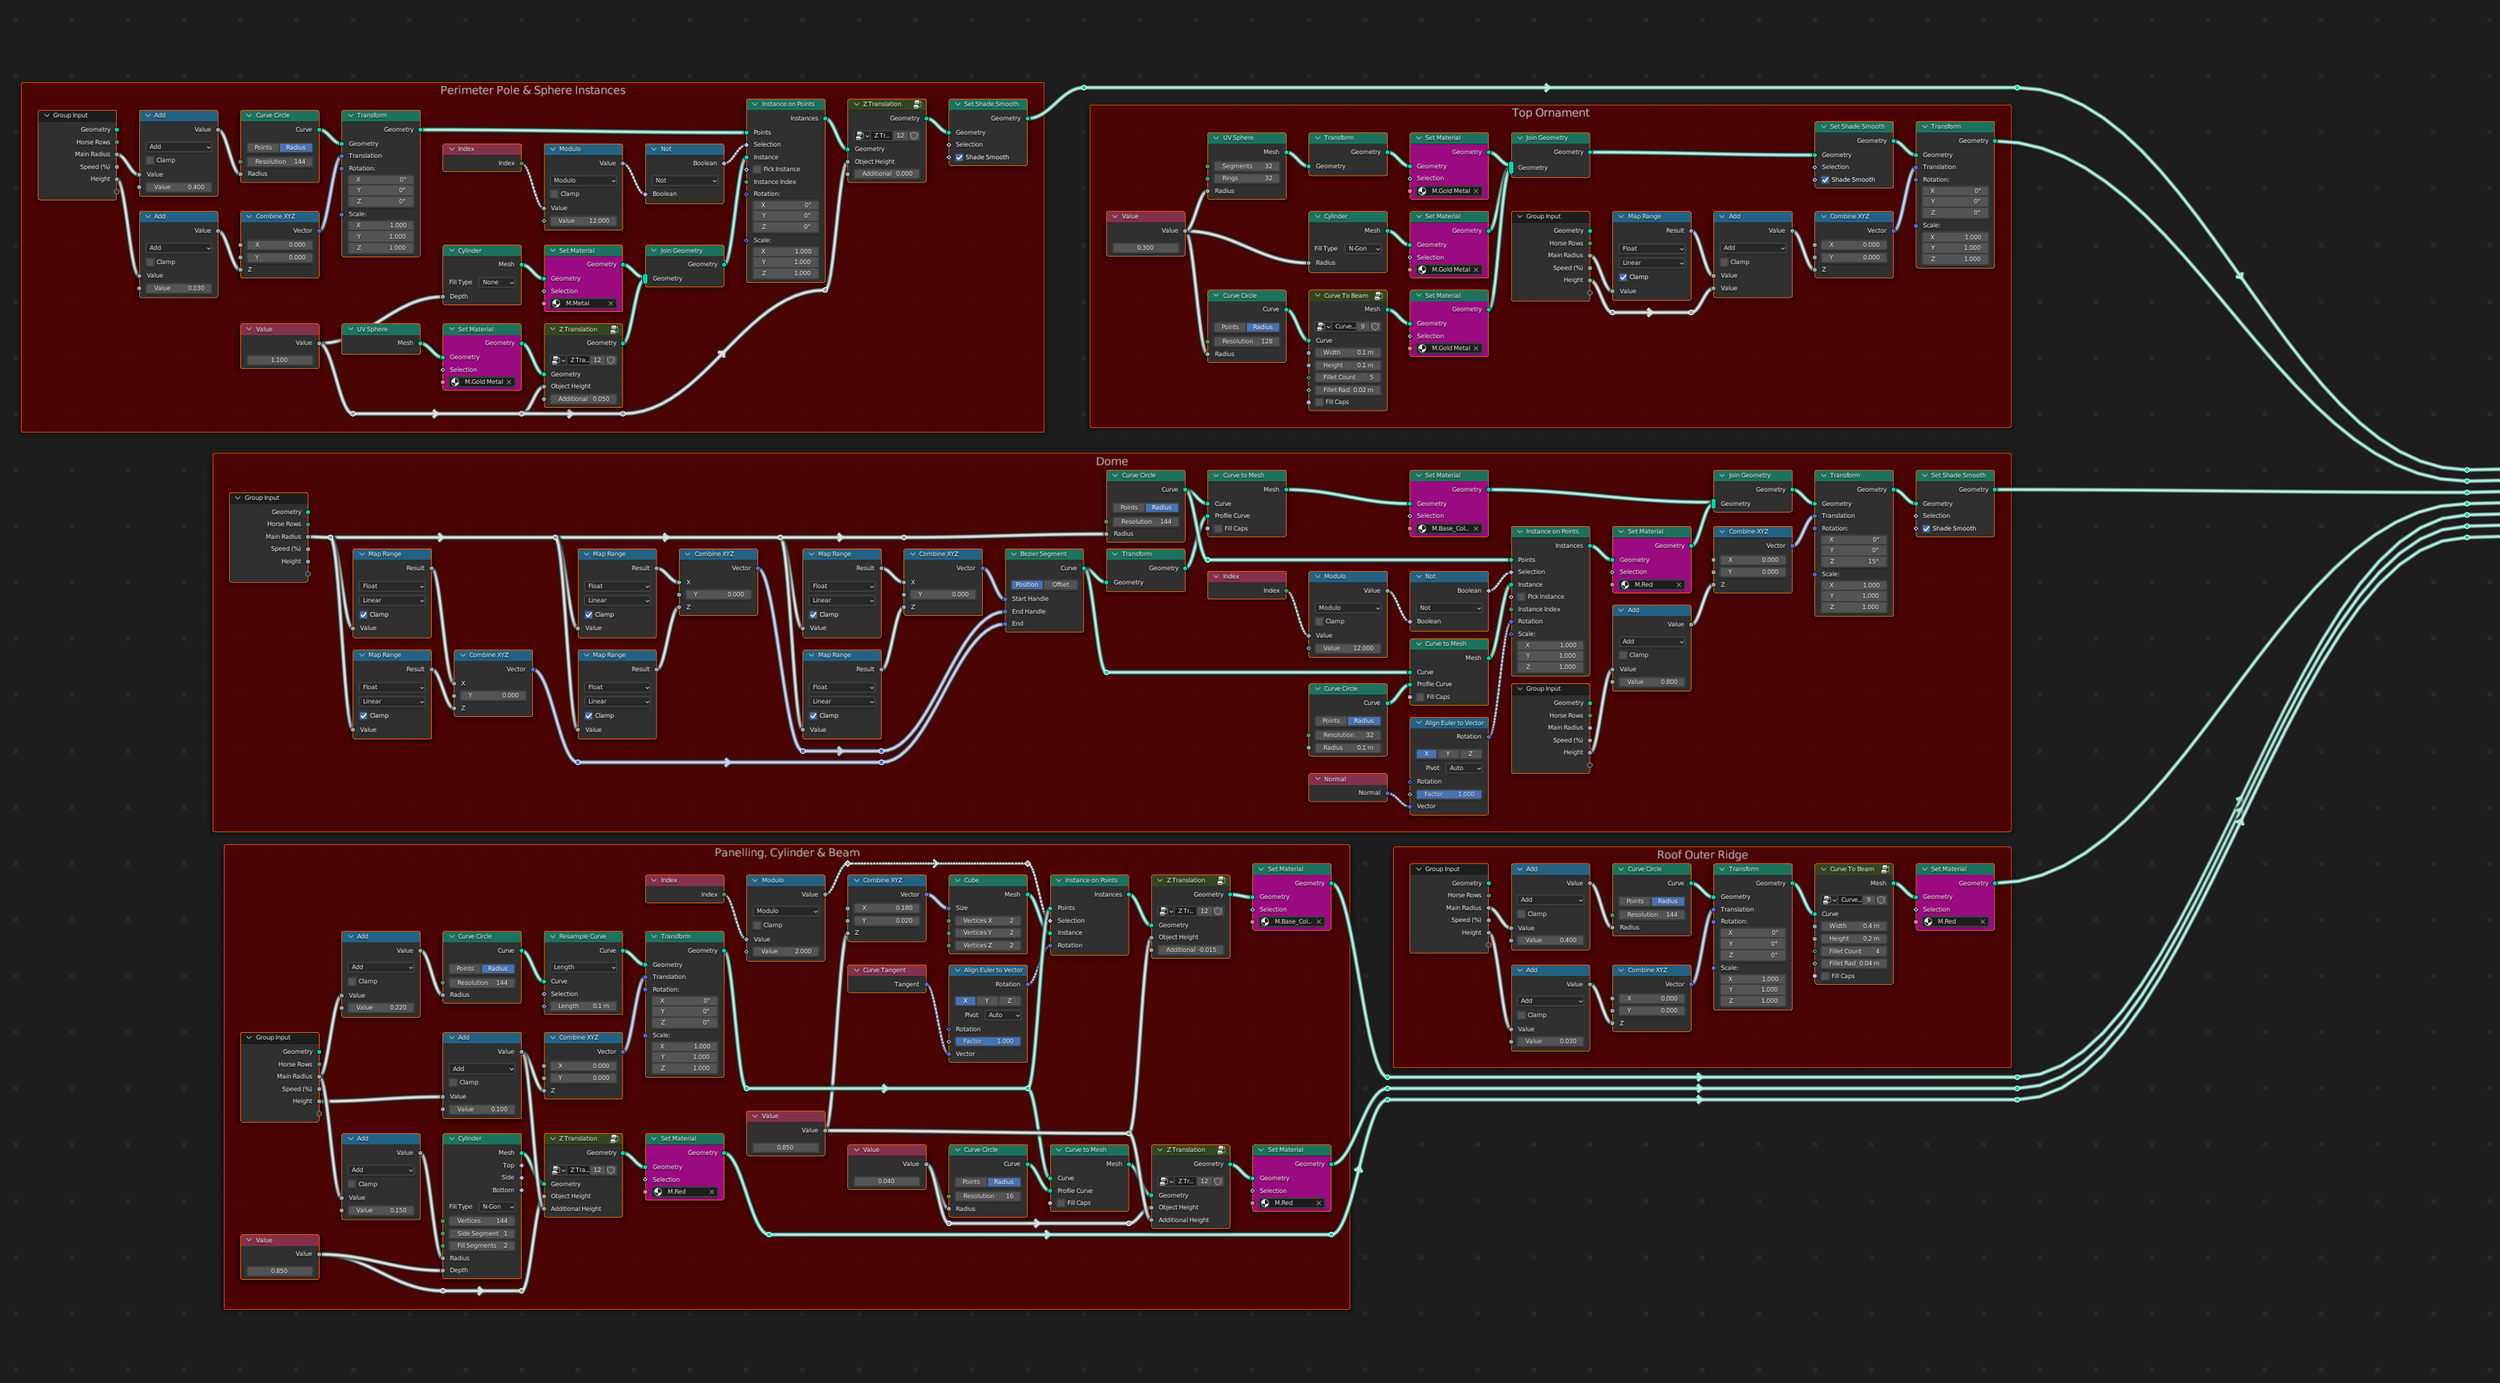This screenshot has height=1383, width=2500.
Task: Collapse the Bezier Segment node
Action: pyautogui.click(x=1013, y=554)
